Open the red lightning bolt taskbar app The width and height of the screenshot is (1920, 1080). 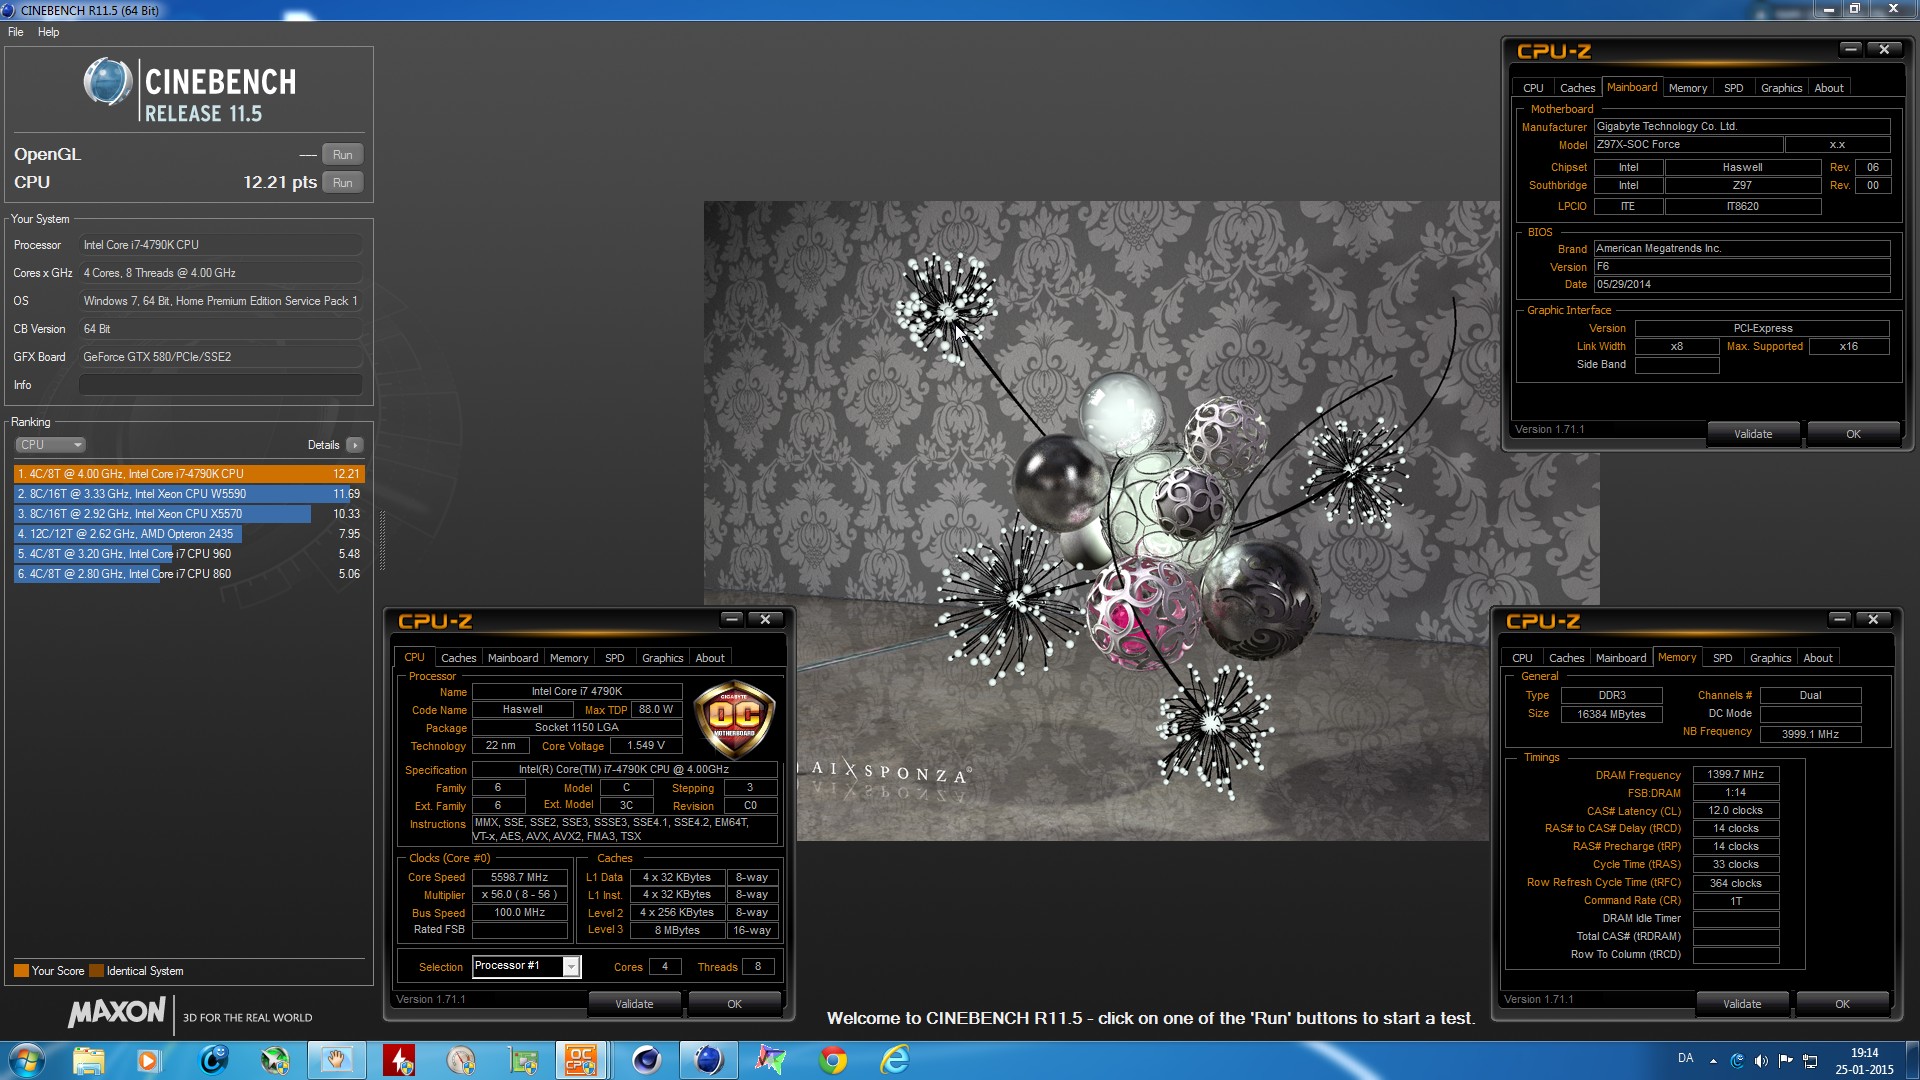(x=399, y=1060)
